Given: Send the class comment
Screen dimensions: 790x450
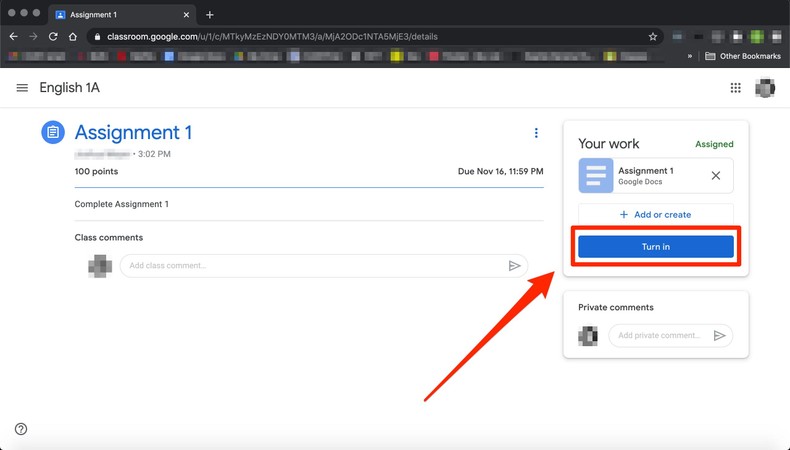Looking at the screenshot, I should (514, 266).
